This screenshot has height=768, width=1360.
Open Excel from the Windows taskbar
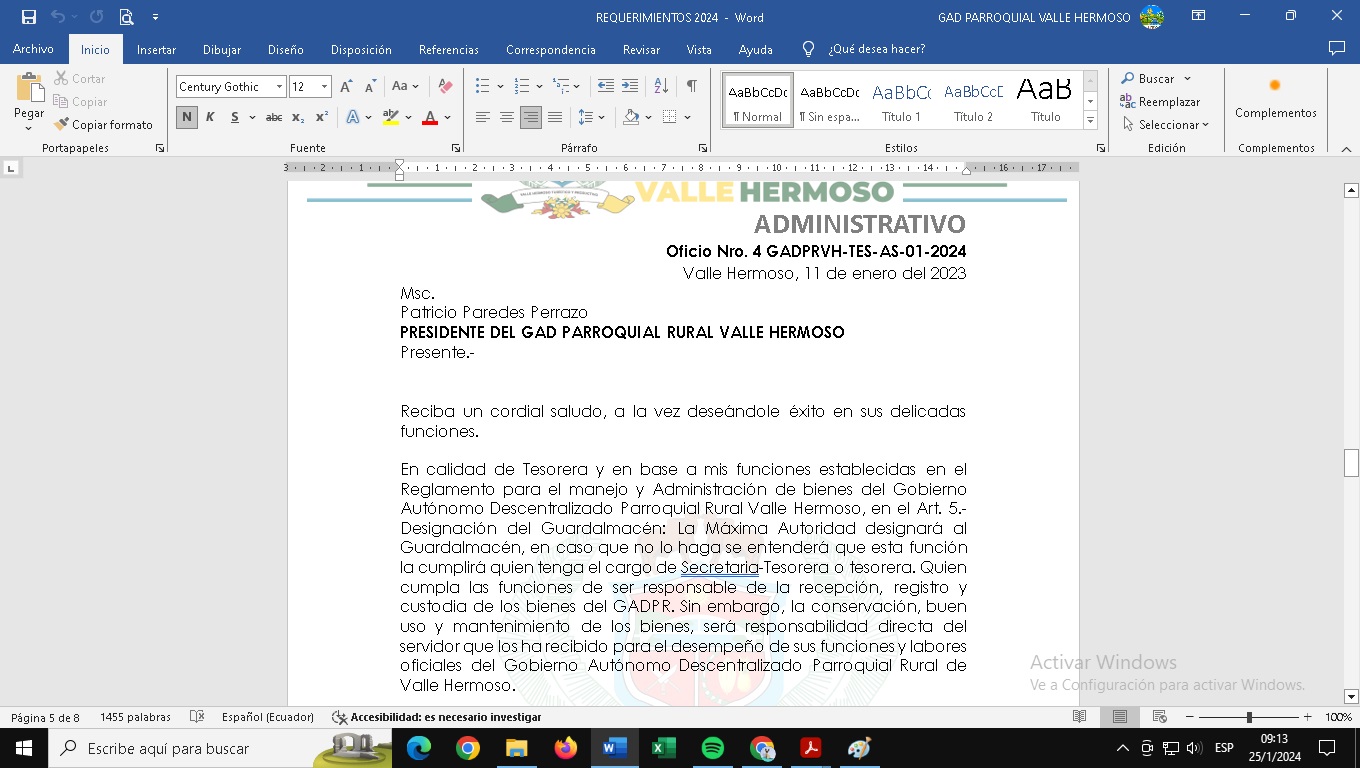click(x=663, y=748)
